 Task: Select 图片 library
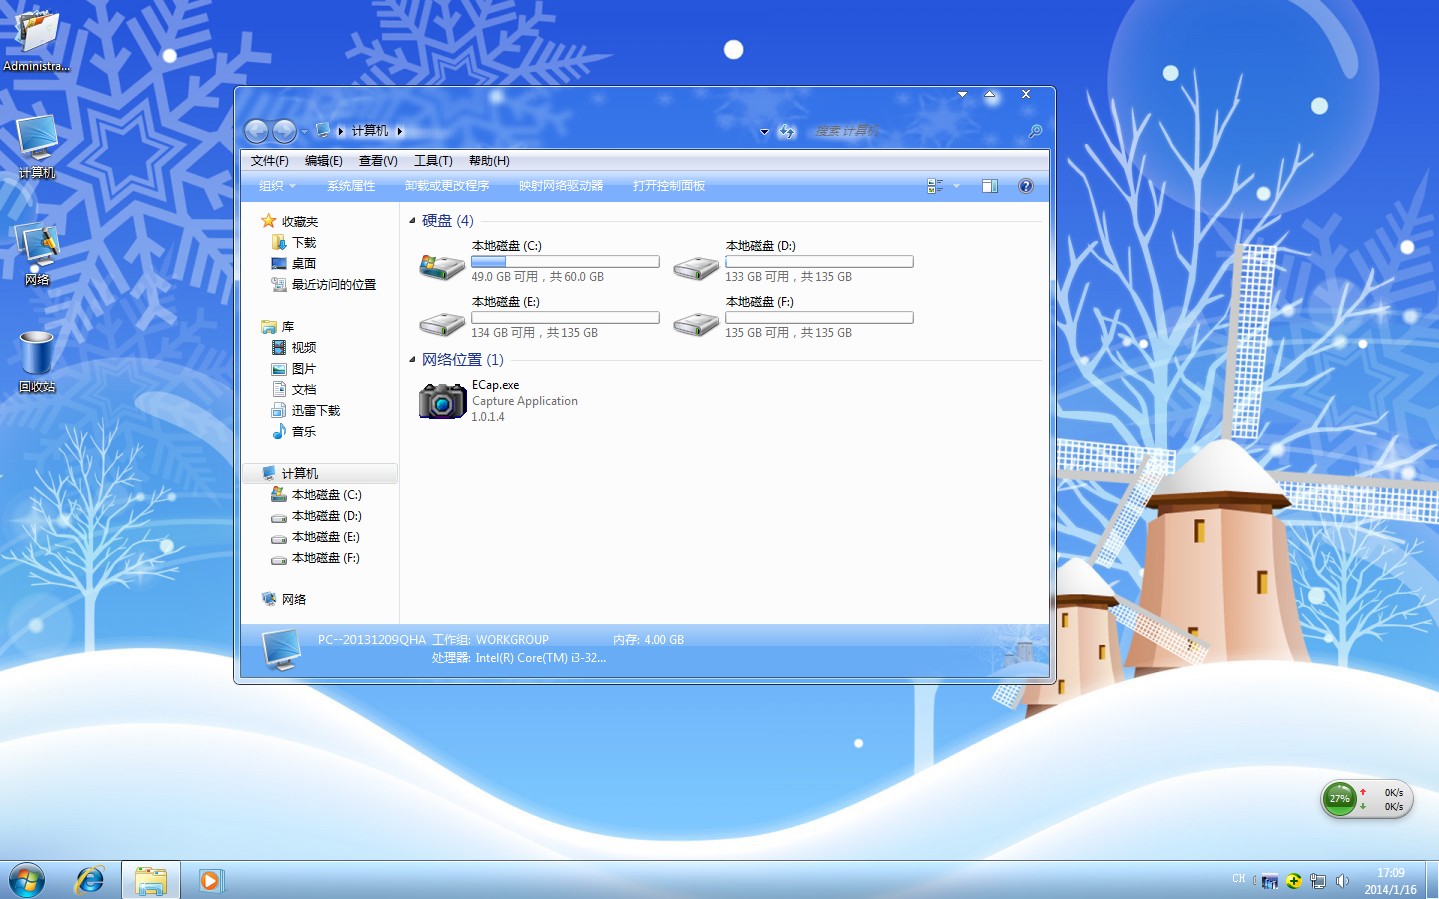click(x=294, y=369)
